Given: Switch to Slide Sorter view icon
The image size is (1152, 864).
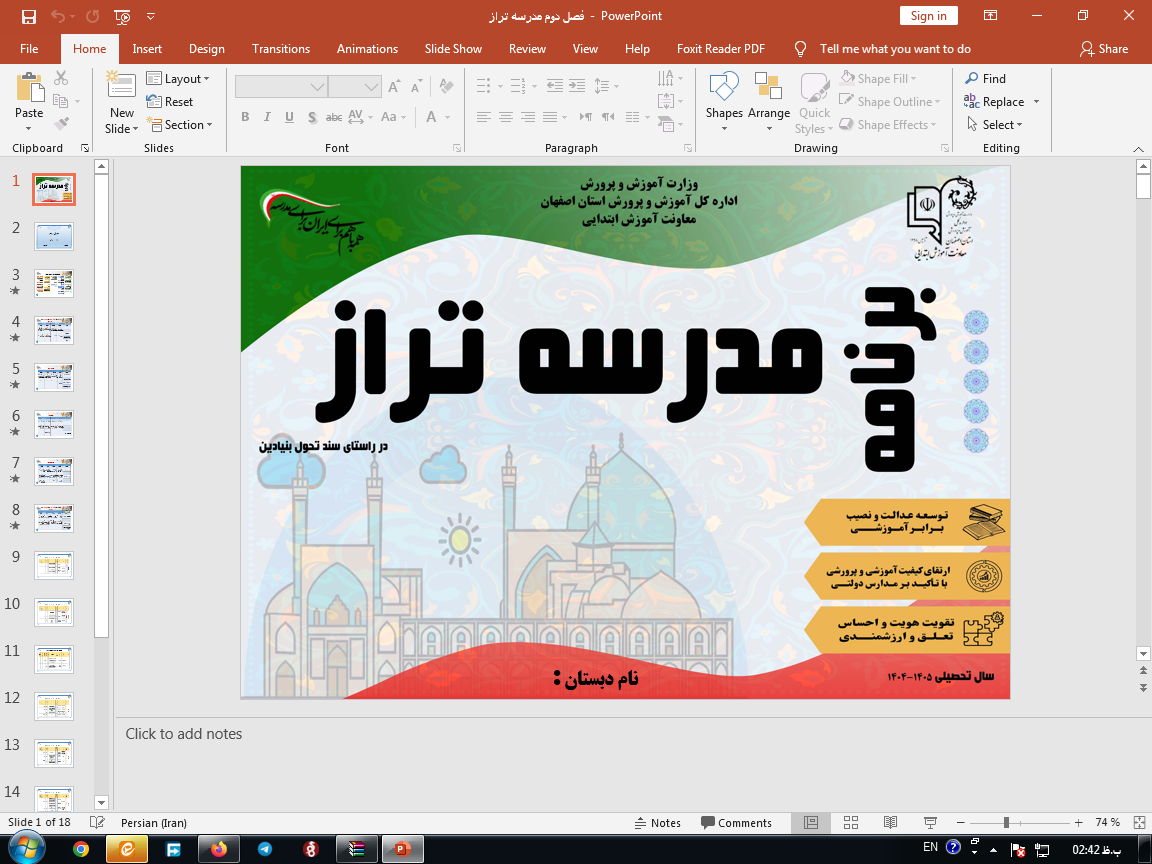Looking at the screenshot, I should 850,823.
